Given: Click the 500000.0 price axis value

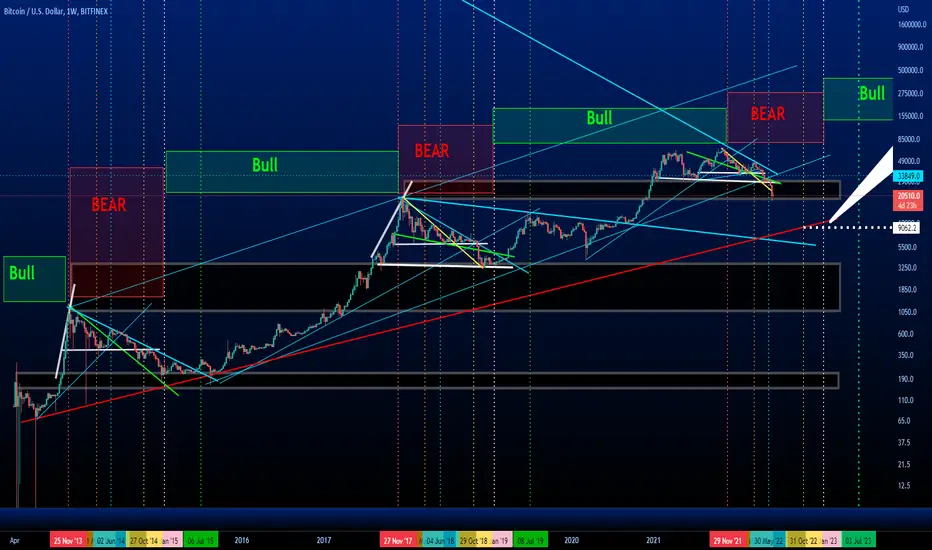Looking at the screenshot, I should click(x=911, y=70).
